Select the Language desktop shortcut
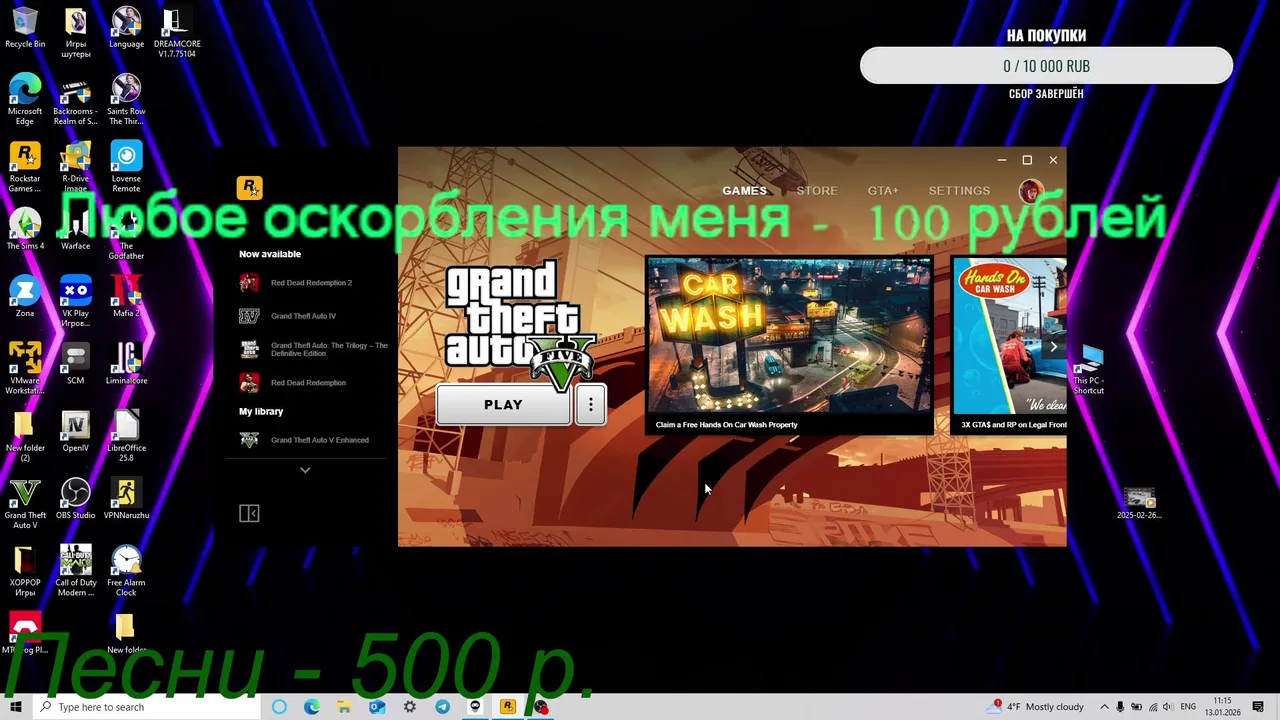The height and width of the screenshot is (720, 1280). click(x=126, y=28)
